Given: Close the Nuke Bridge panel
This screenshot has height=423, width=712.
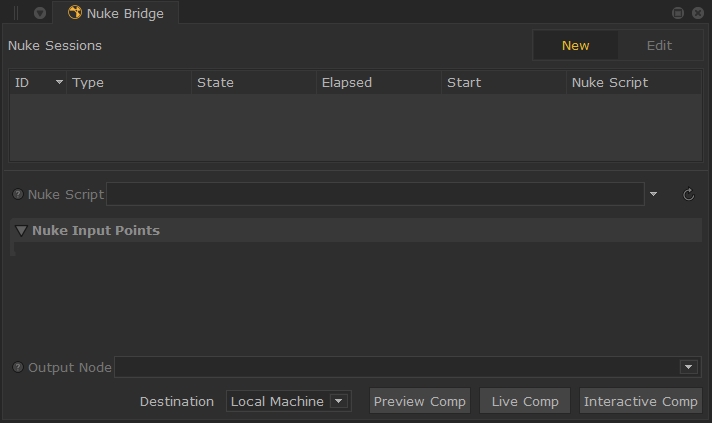Looking at the screenshot, I should [697, 13].
